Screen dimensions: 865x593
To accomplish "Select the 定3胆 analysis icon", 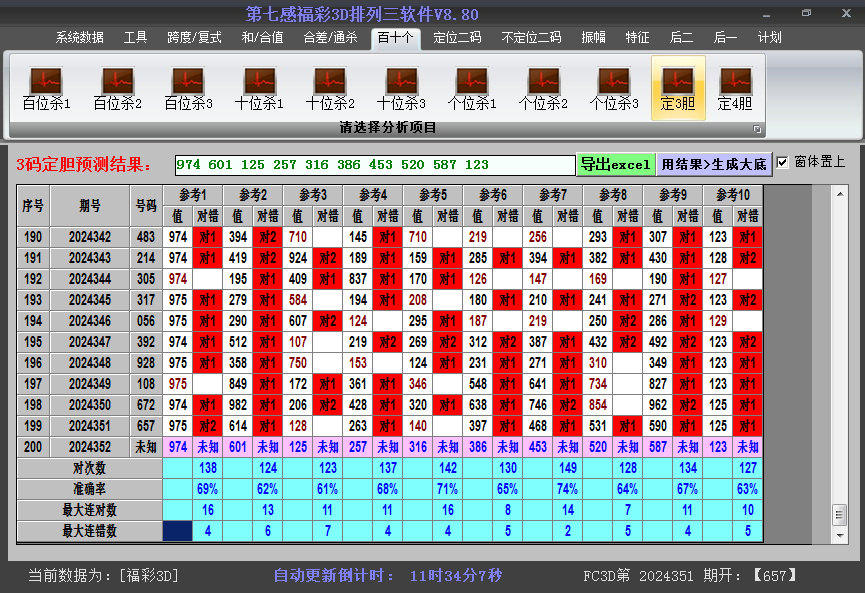I will tap(678, 88).
